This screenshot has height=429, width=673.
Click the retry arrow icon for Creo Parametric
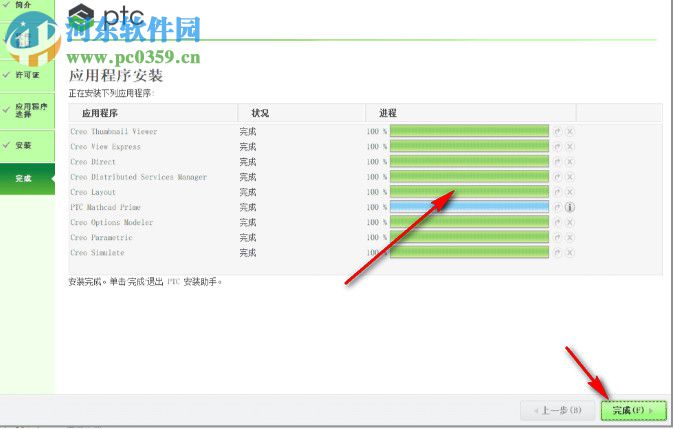point(557,237)
